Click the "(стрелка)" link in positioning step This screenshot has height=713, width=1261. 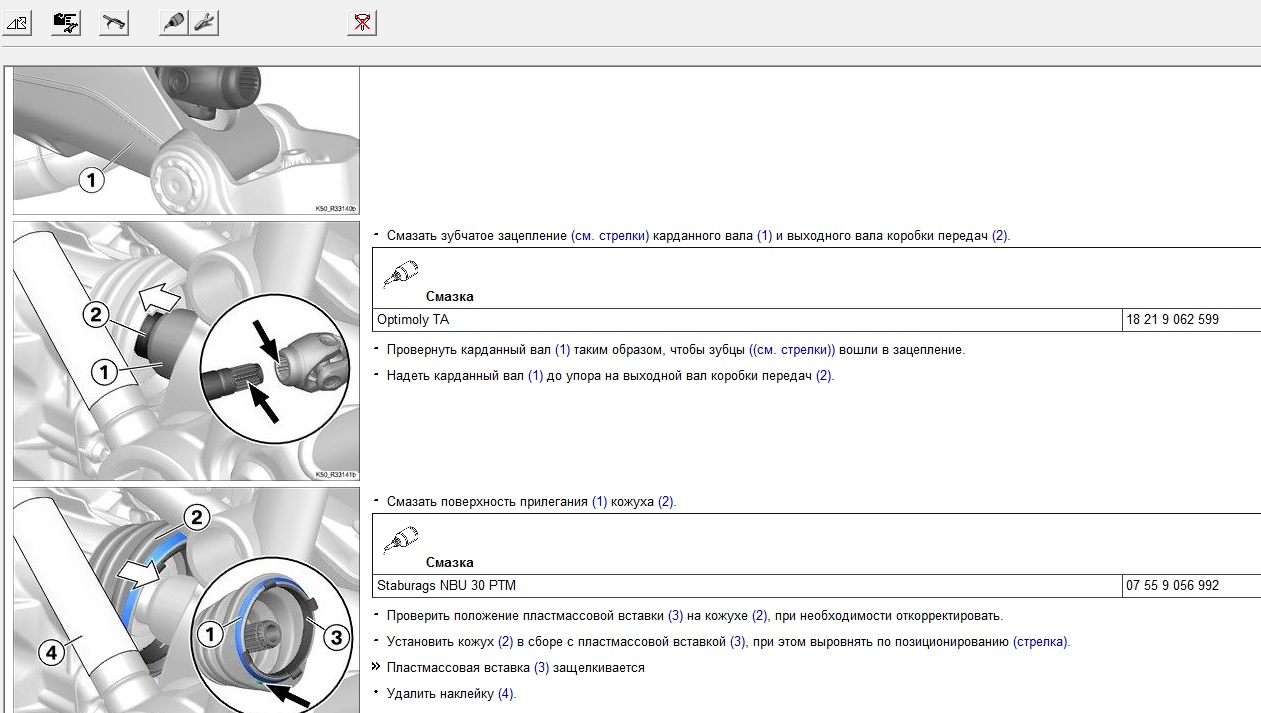(x=1040, y=642)
